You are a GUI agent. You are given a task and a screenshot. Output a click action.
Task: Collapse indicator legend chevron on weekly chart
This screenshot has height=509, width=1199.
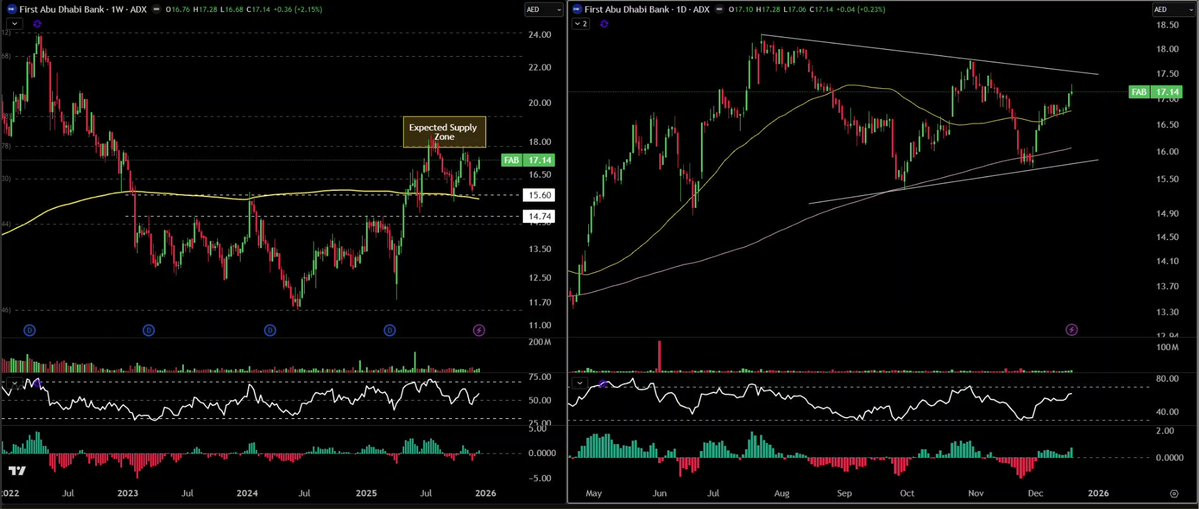(x=13, y=24)
